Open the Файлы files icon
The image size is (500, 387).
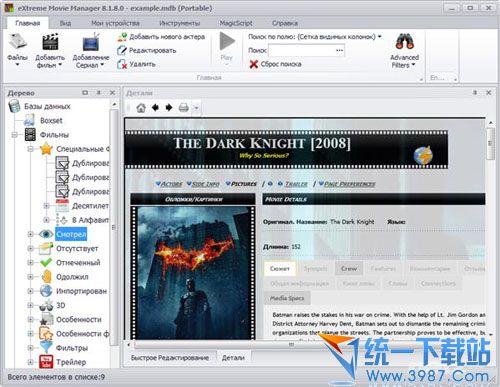coord(17,42)
